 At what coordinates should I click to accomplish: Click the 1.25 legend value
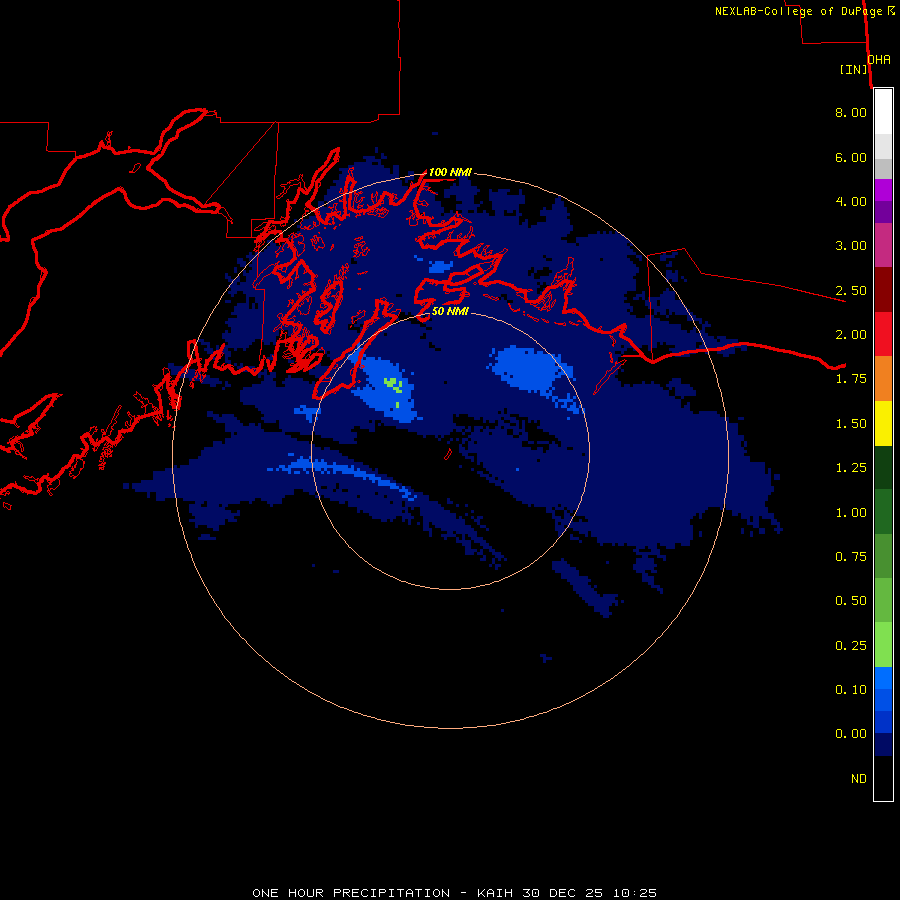[x=851, y=468]
